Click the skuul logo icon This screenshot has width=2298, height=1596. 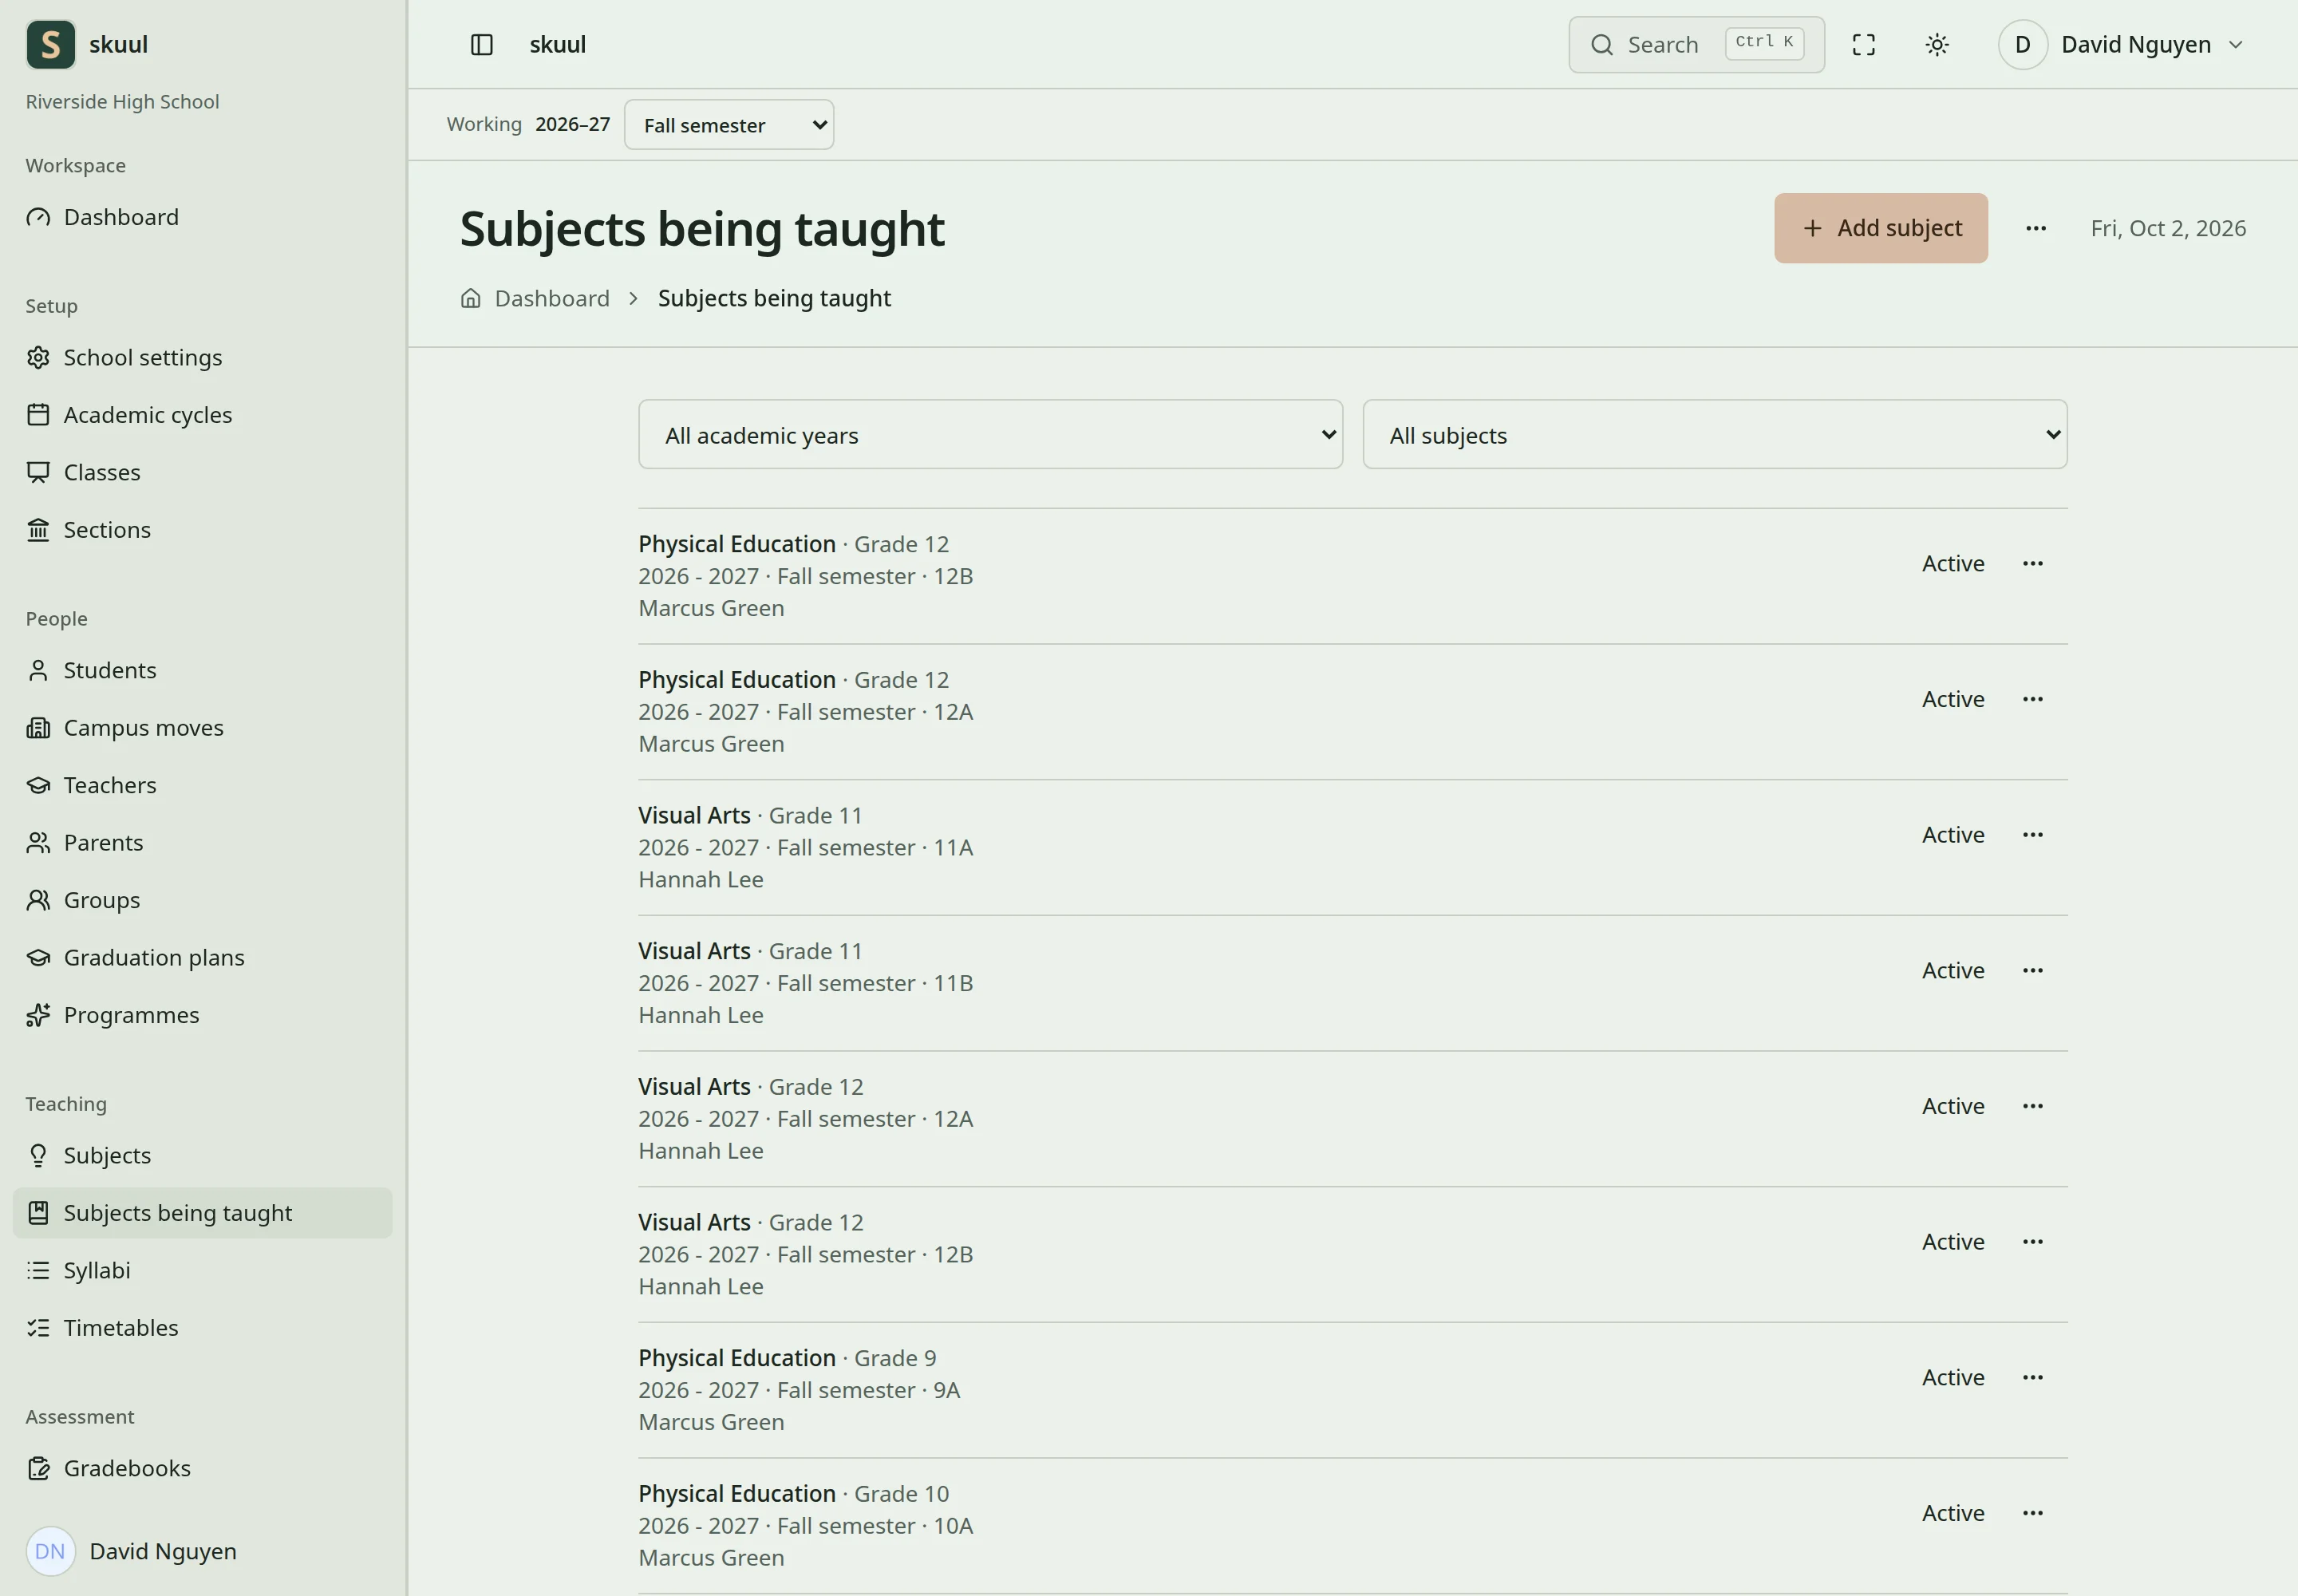[x=50, y=45]
